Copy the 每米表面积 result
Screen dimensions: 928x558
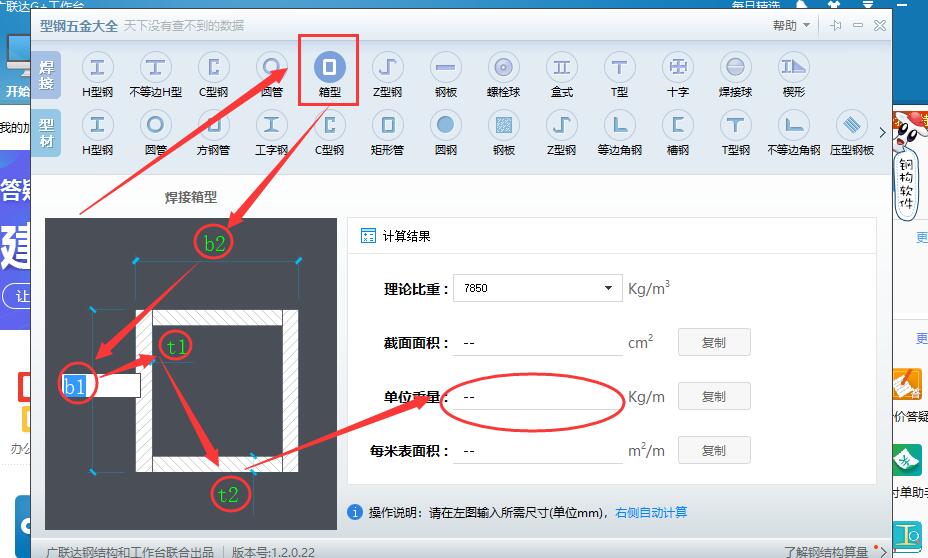click(714, 450)
